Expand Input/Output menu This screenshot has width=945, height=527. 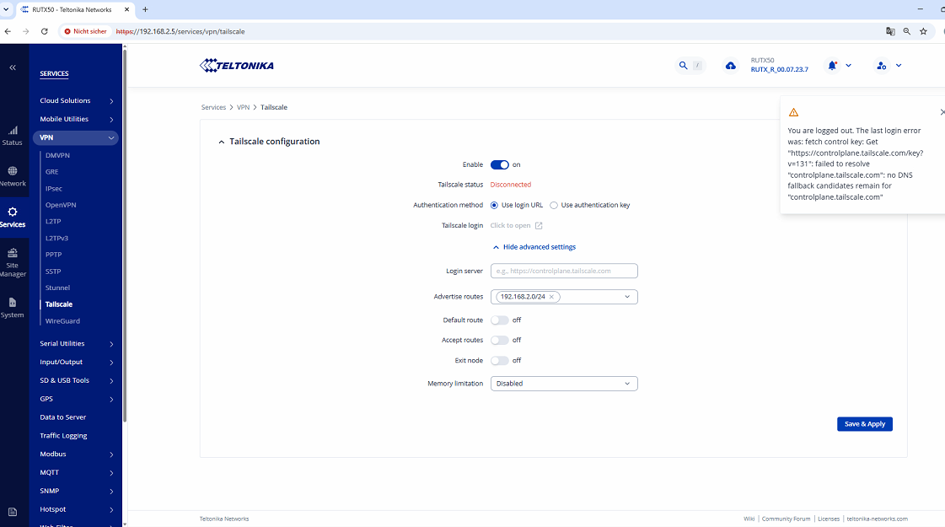(76, 362)
